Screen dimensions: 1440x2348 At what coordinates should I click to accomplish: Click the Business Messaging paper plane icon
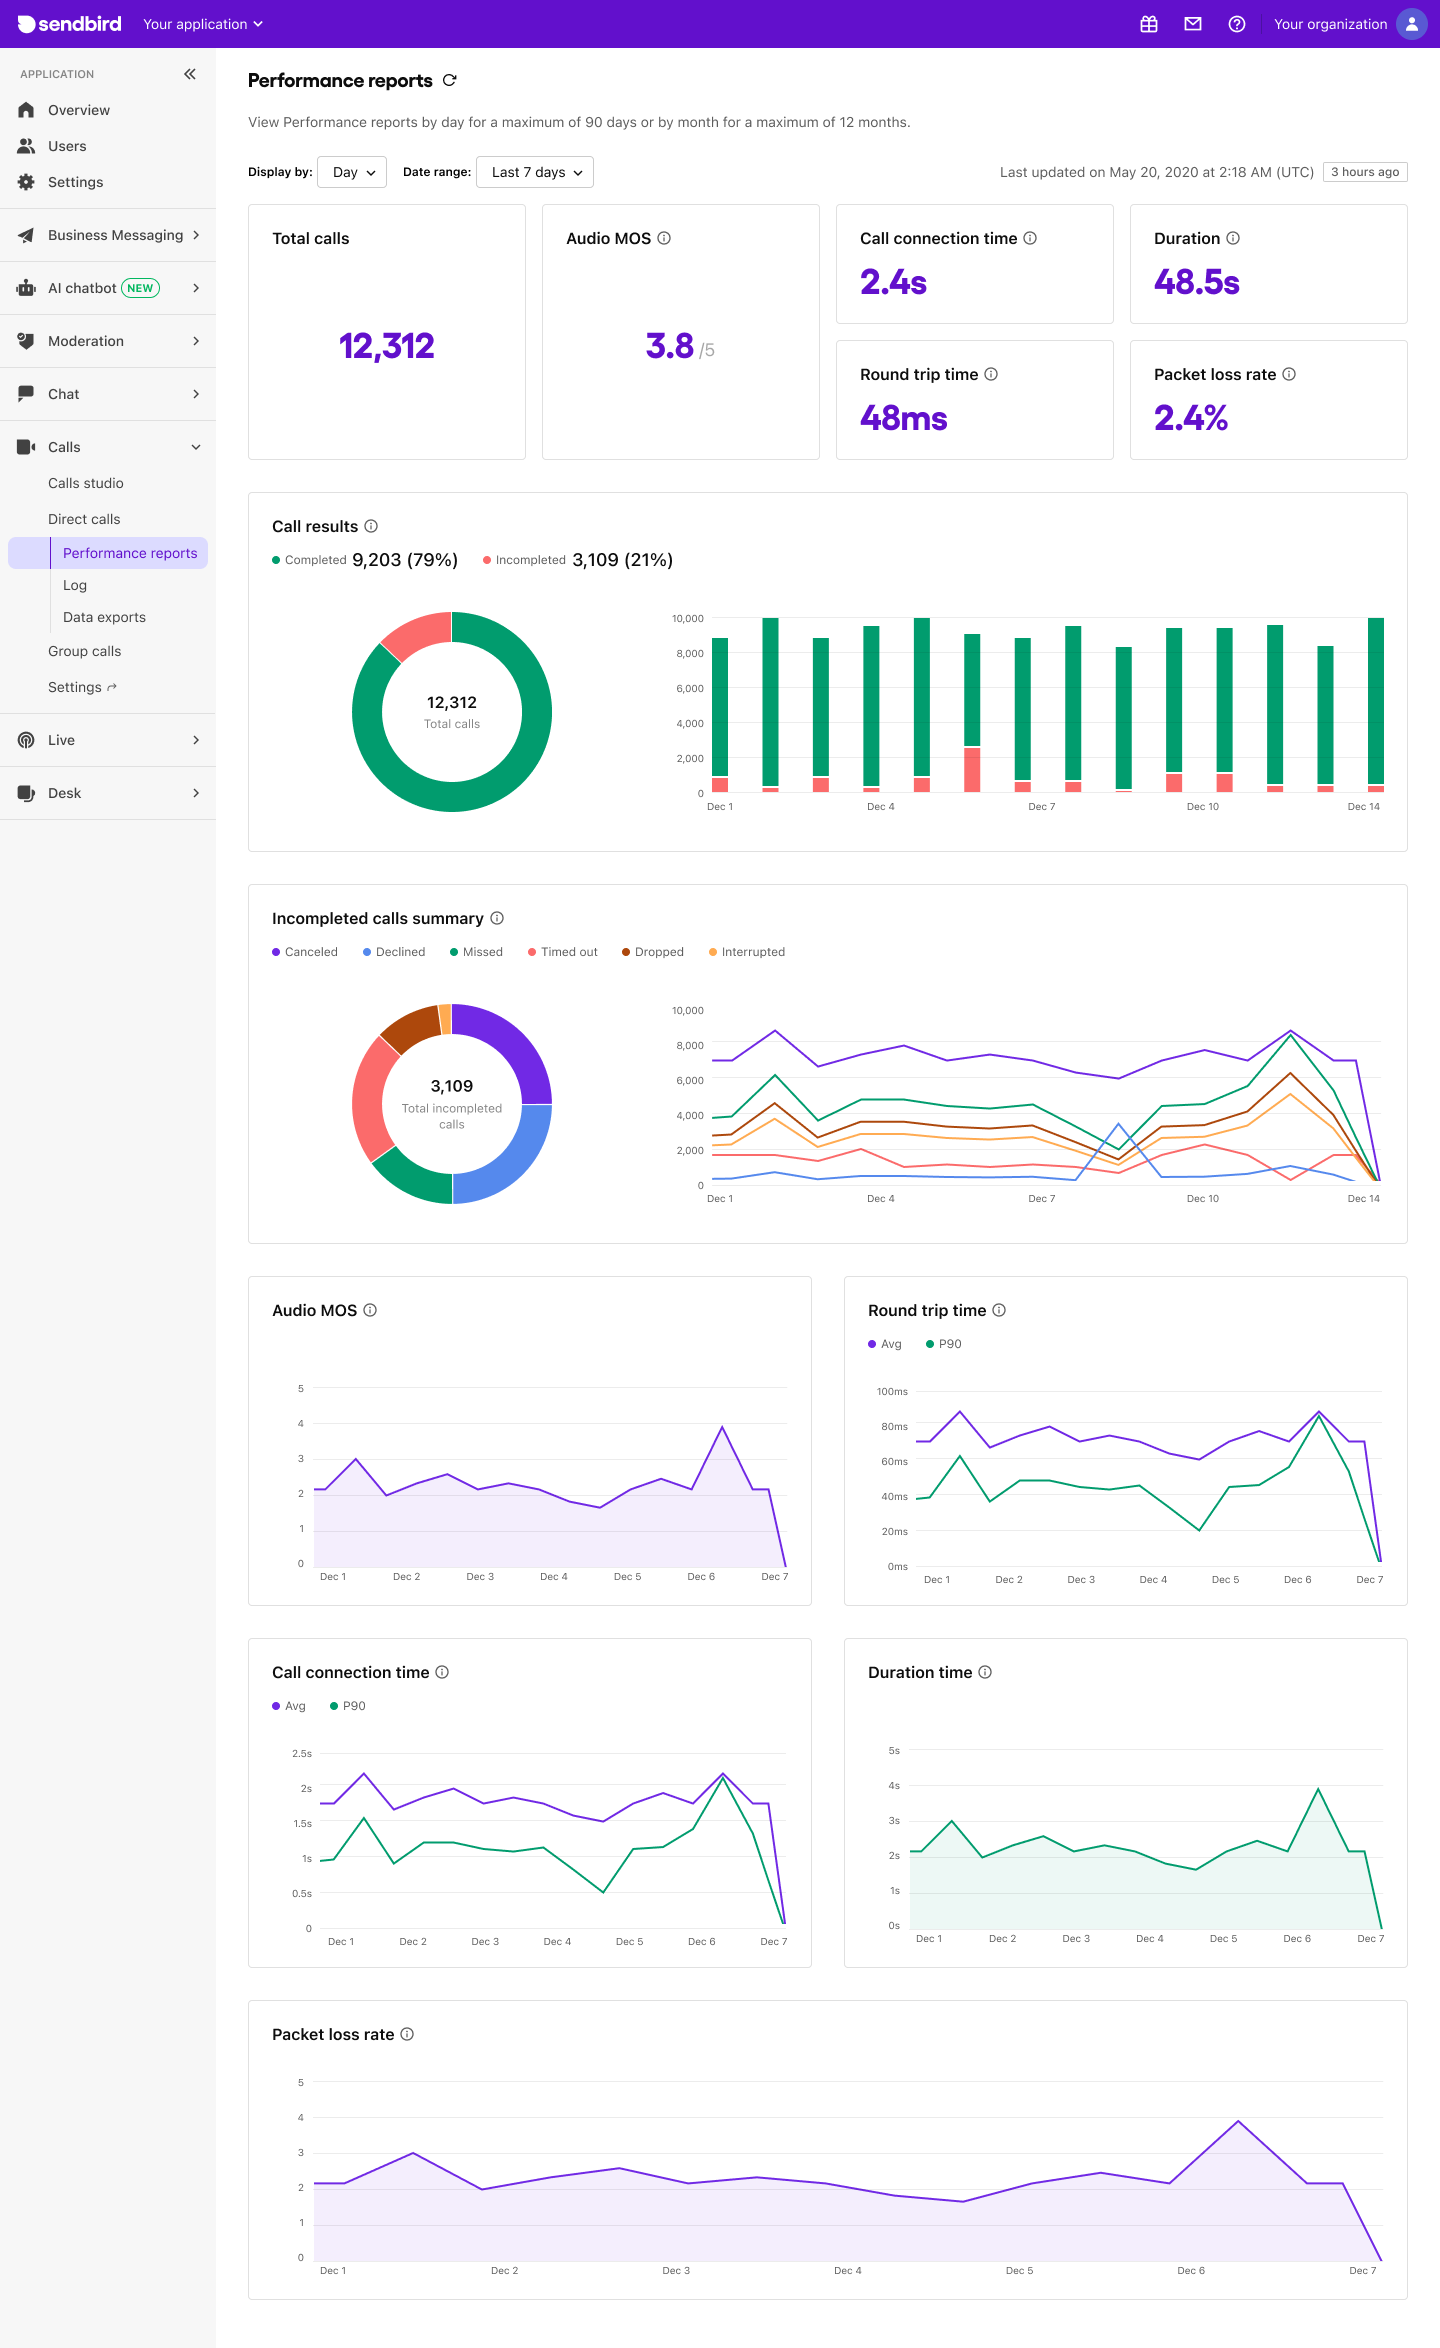tap(26, 235)
